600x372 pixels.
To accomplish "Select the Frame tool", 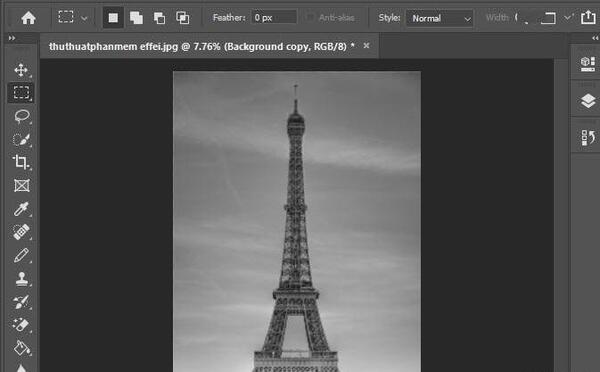I will point(21,186).
